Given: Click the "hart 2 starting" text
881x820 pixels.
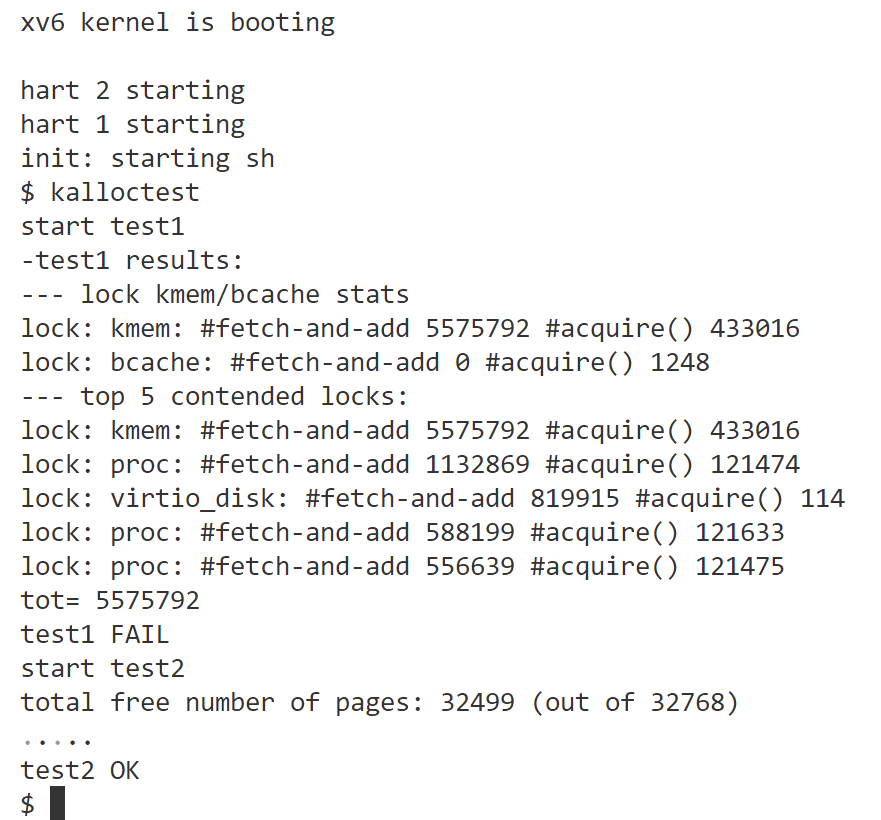Looking at the screenshot, I should [x=132, y=90].
